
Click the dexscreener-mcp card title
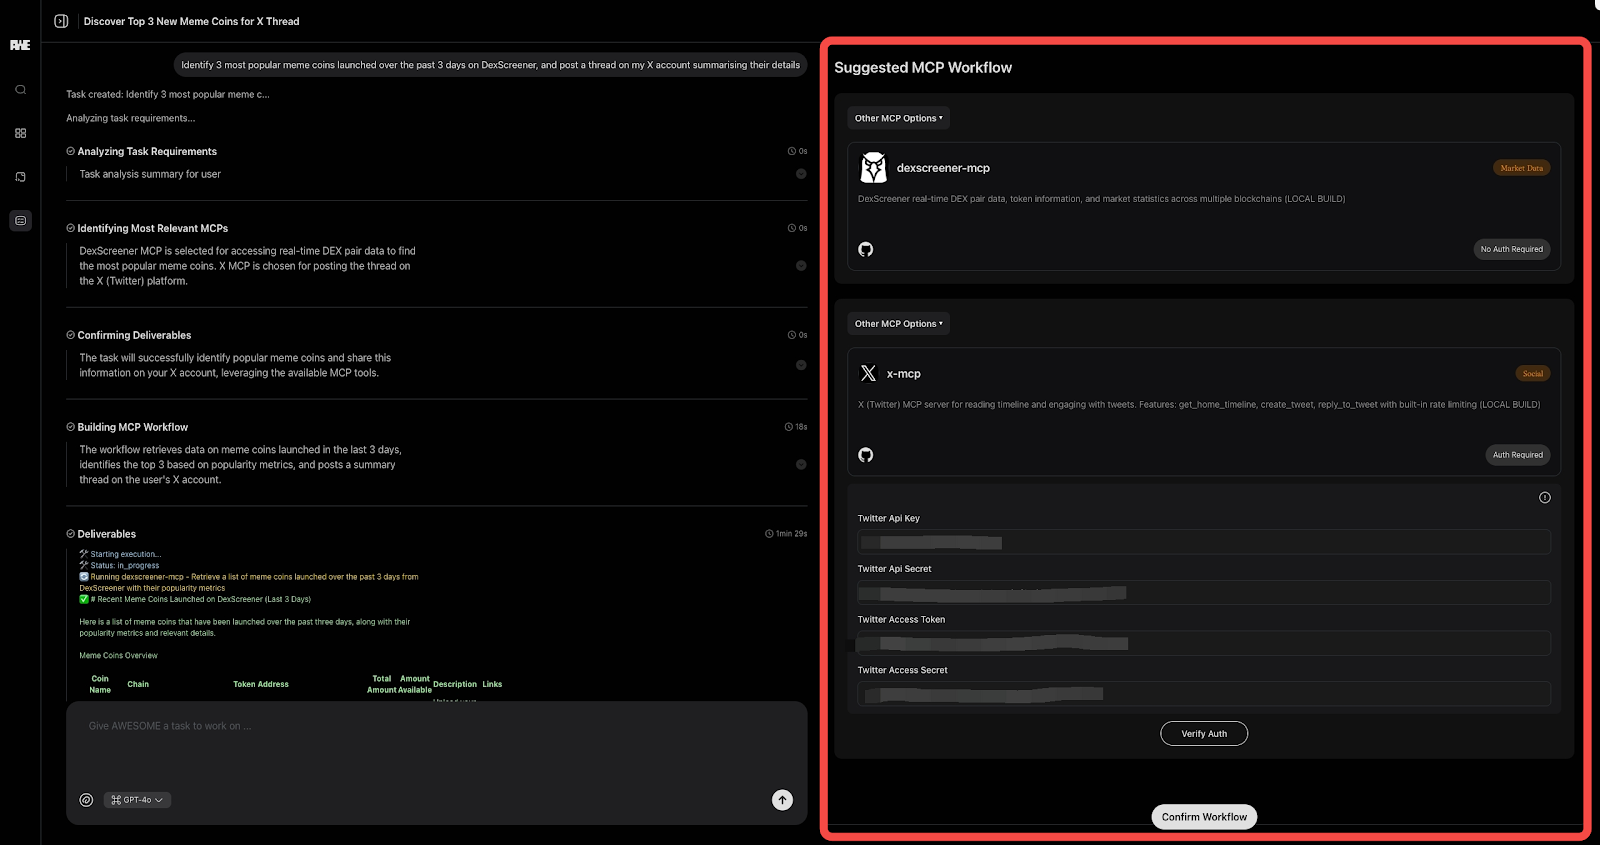(x=943, y=168)
